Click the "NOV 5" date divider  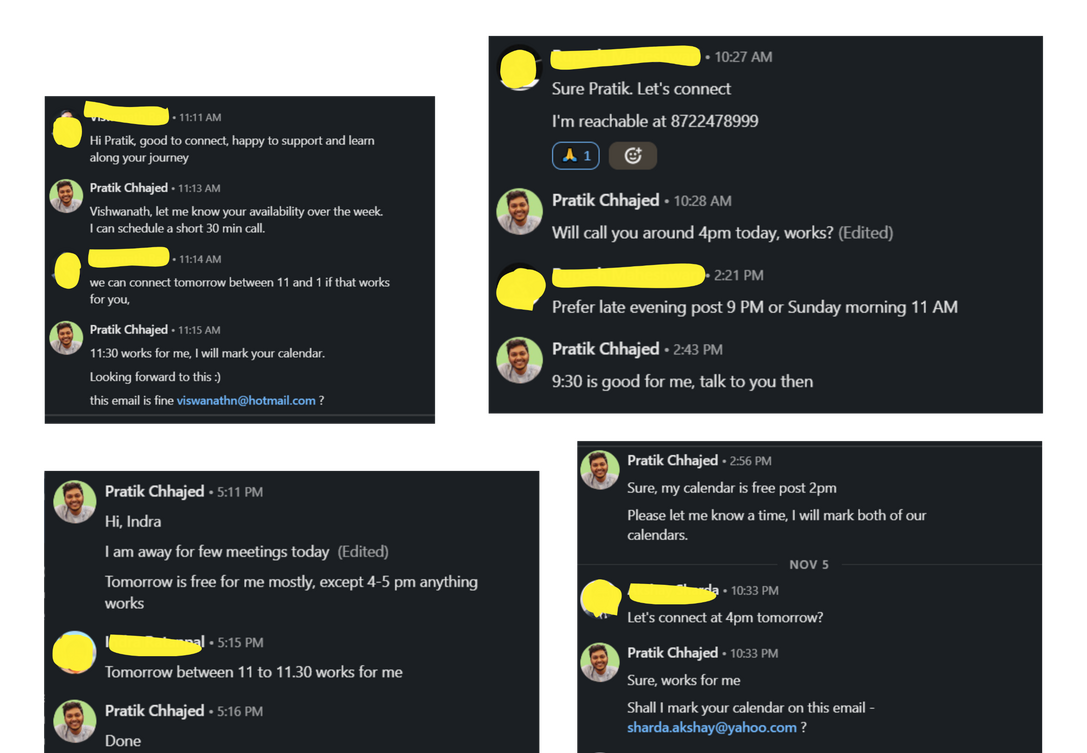click(809, 564)
